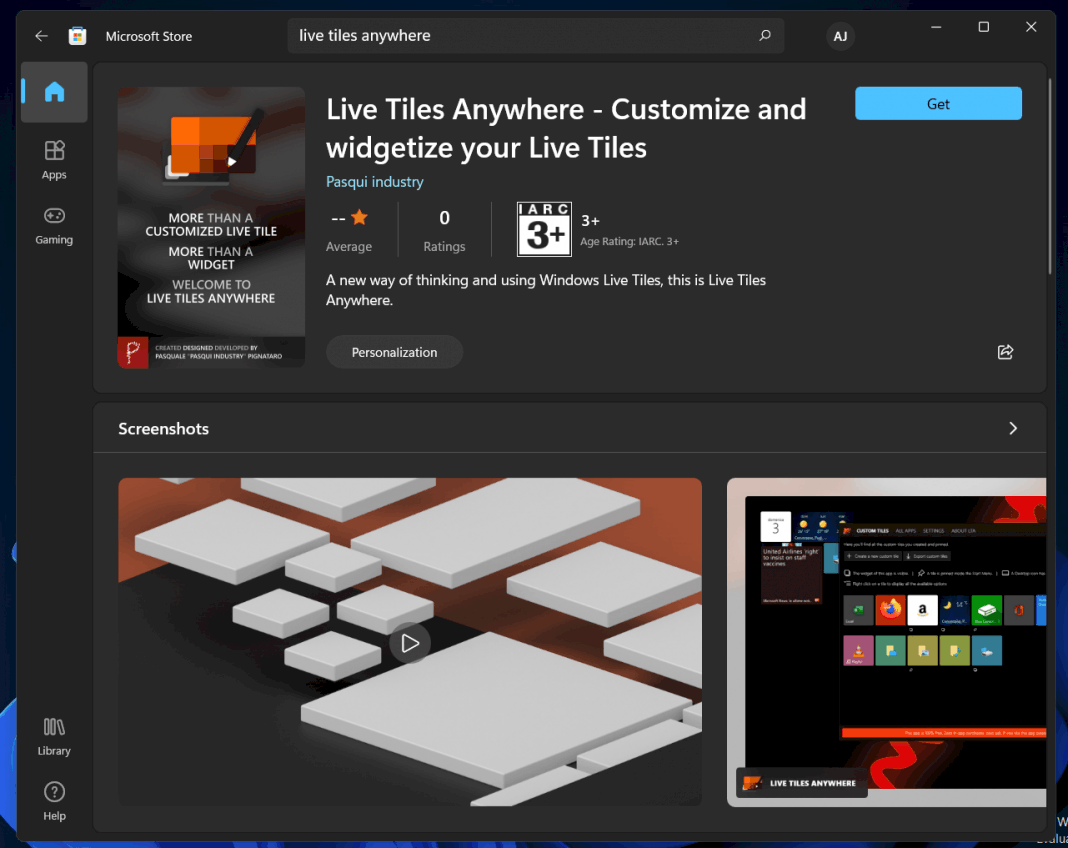Switch to the Screenshots heading
The height and width of the screenshot is (848, 1068).
point(163,428)
